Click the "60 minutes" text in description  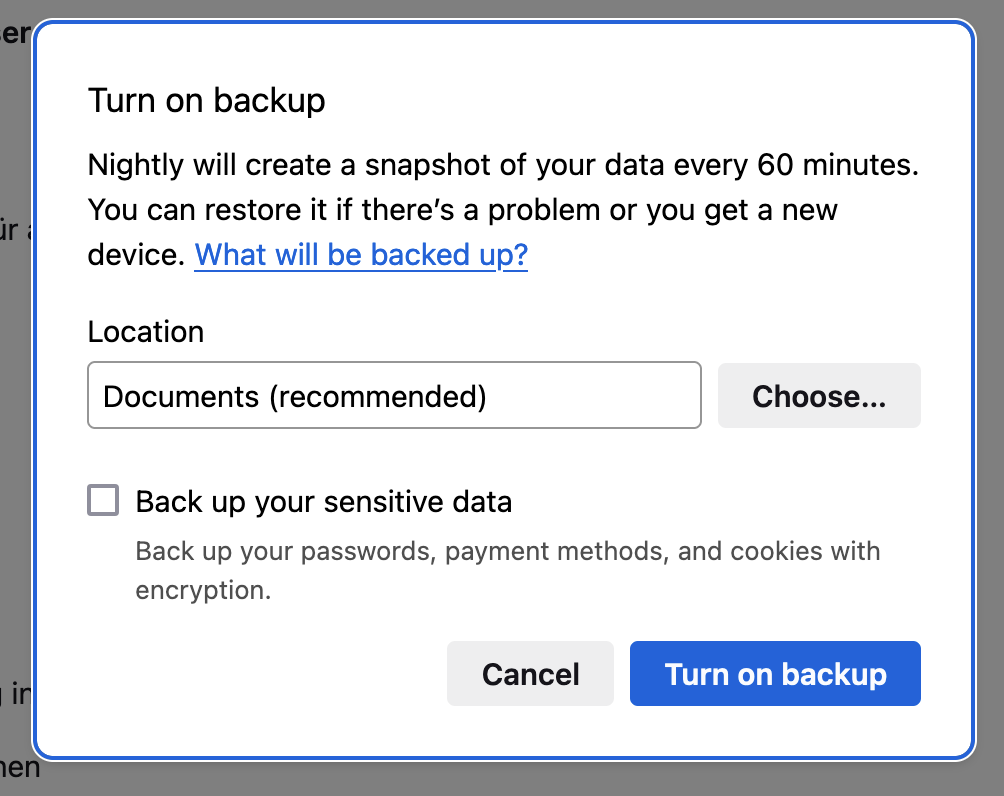point(837,165)
